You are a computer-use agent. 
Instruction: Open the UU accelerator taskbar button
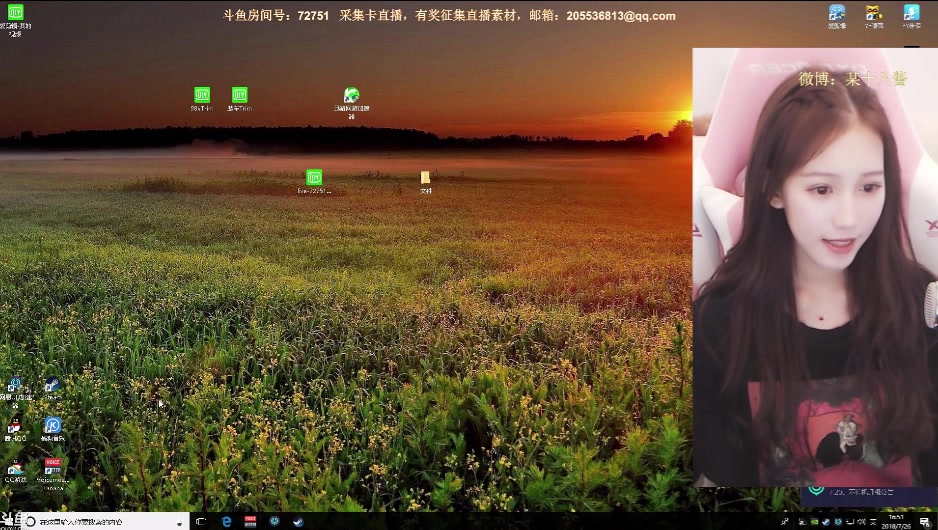pyautogui.click(x=274, y=522)
